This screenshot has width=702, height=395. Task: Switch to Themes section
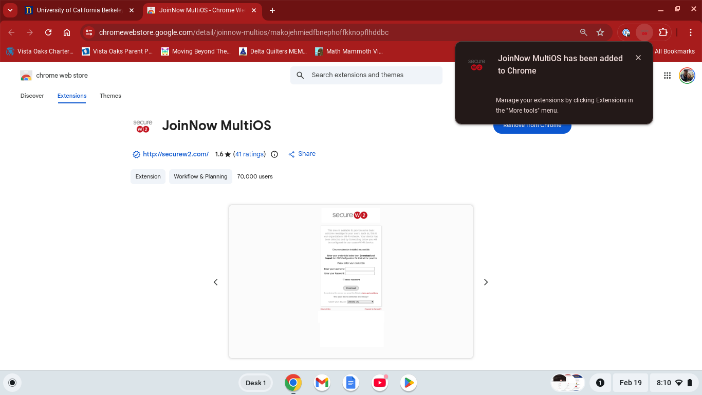(x=110, y=96)
